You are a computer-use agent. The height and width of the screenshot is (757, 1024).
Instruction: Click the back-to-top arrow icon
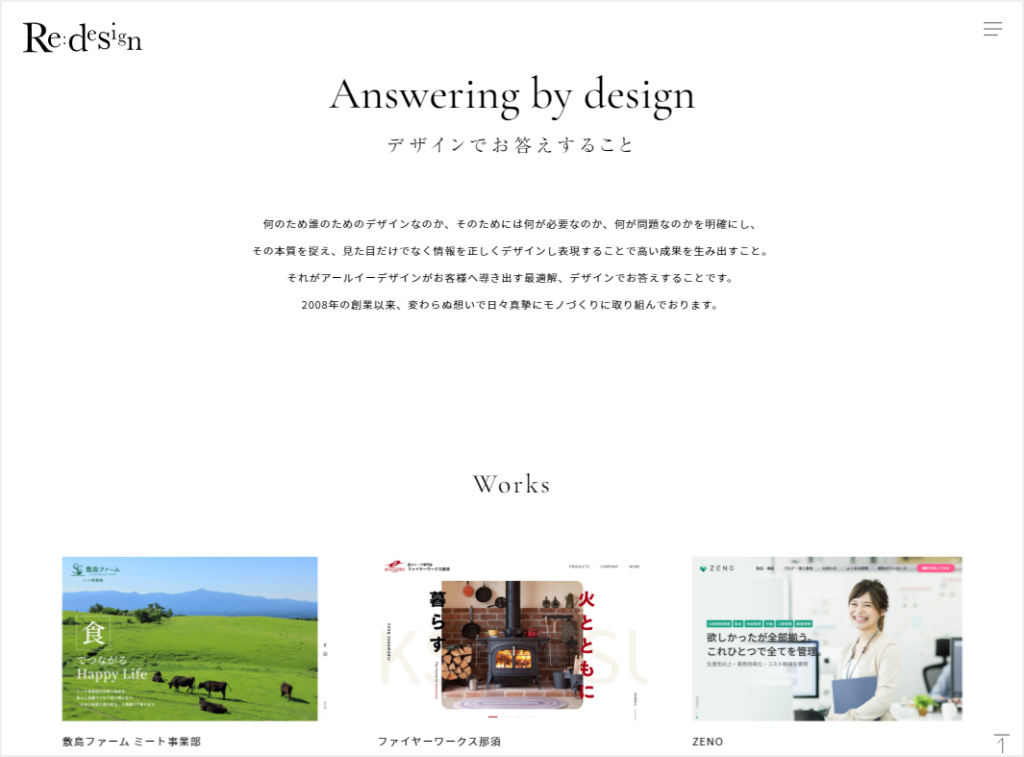[1001, 743]
